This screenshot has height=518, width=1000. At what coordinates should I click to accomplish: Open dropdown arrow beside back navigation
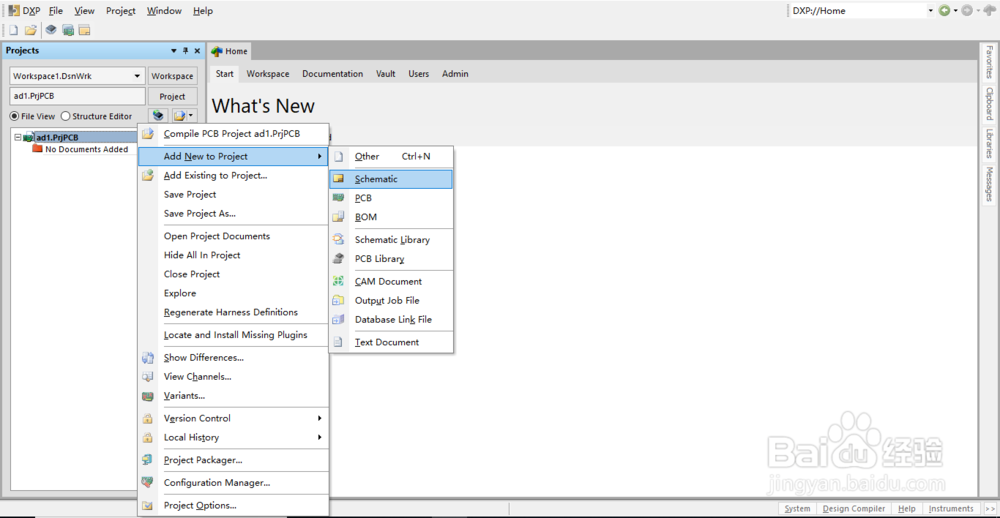coord(955,11)
